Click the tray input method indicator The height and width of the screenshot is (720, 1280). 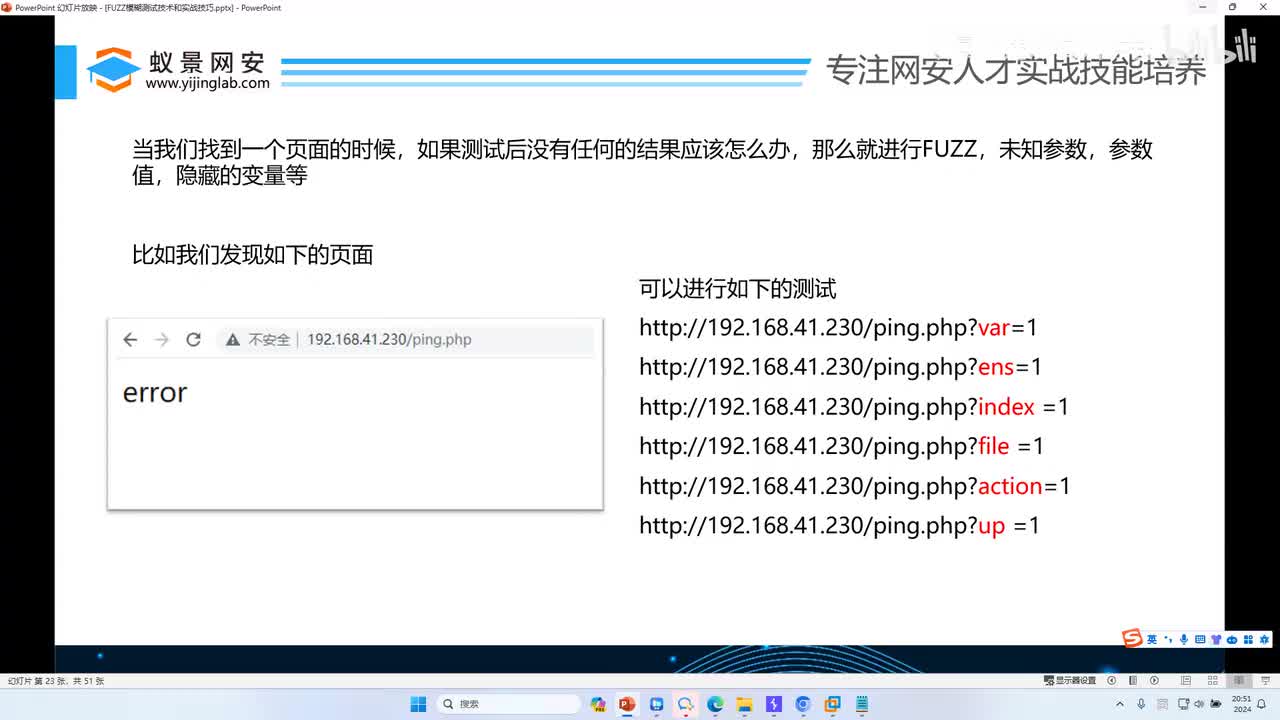pos(1162,704)
